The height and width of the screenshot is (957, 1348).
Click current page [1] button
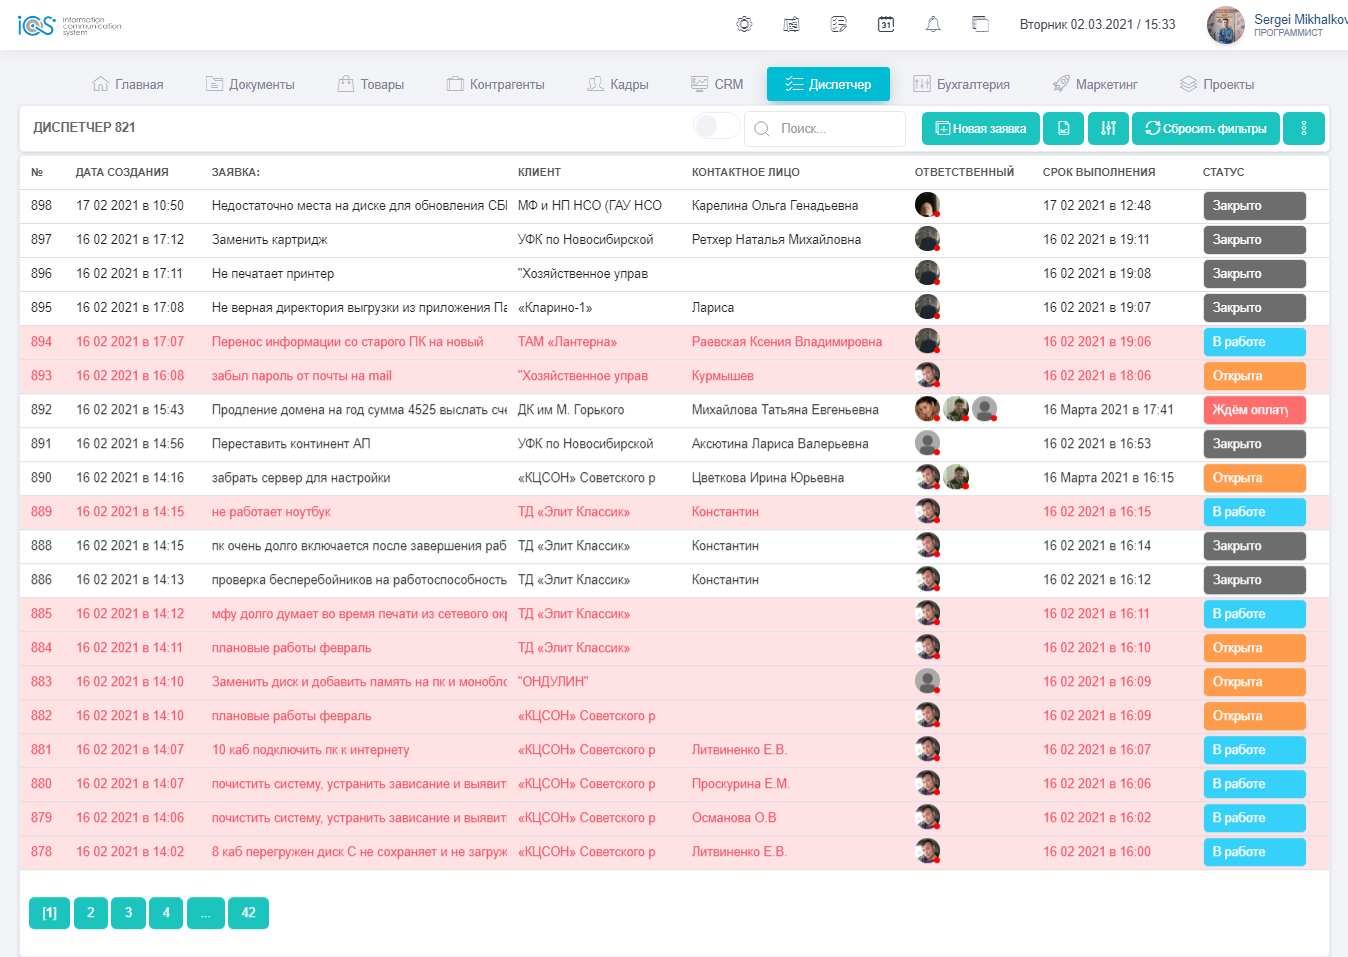49,912
